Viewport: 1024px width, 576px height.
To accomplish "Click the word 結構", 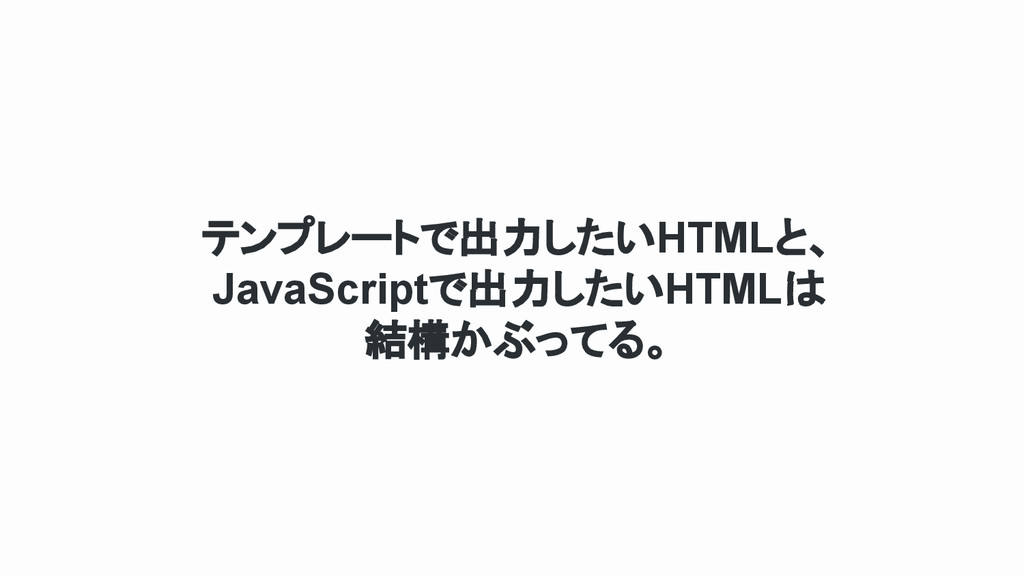I will pos(406,341).
